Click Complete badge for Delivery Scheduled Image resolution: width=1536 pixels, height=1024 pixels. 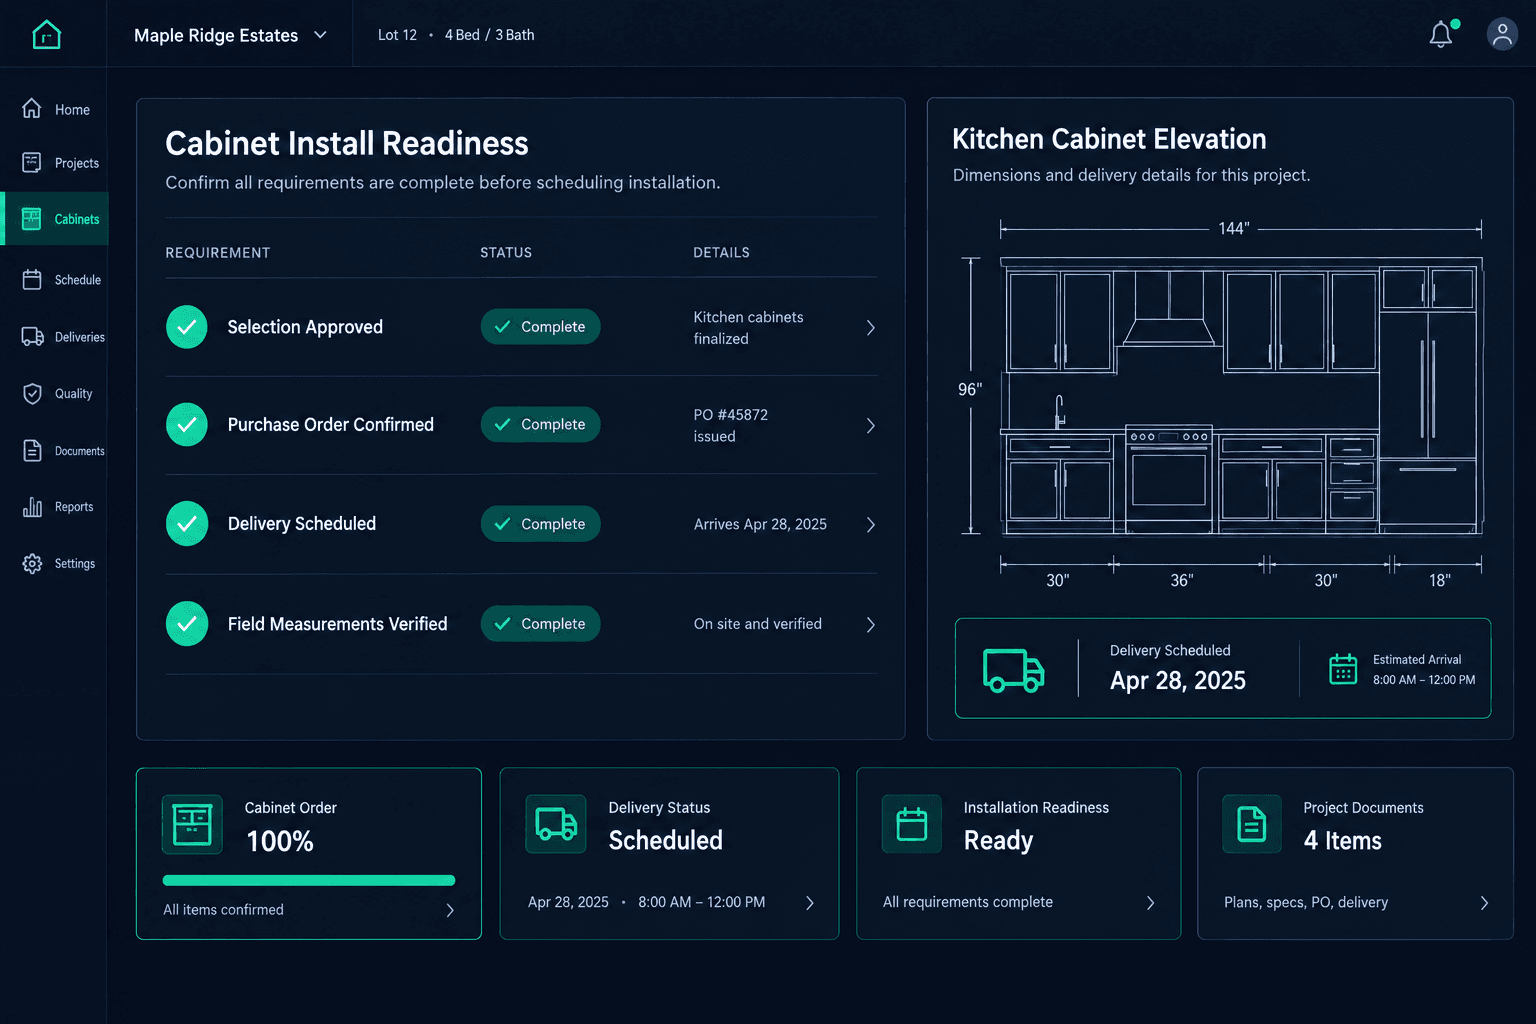point(540,524)
